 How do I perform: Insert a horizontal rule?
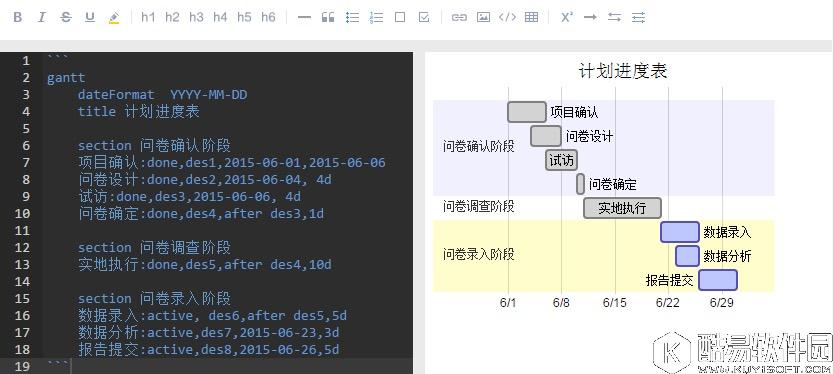(x=304, y=18)
